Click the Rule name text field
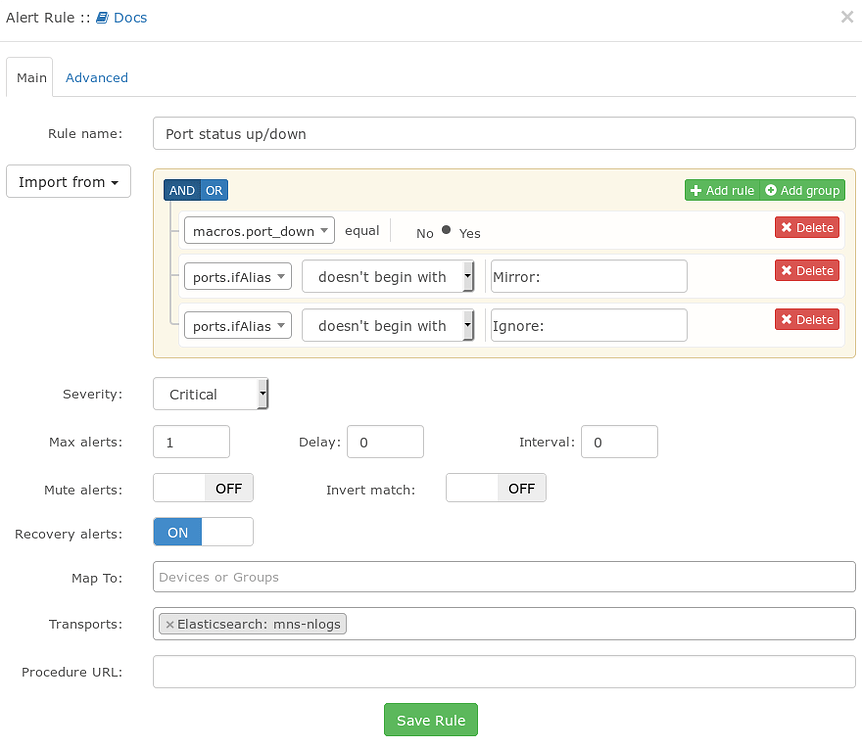The width and height of the screenshot is (862, 750). click(504, 133)
